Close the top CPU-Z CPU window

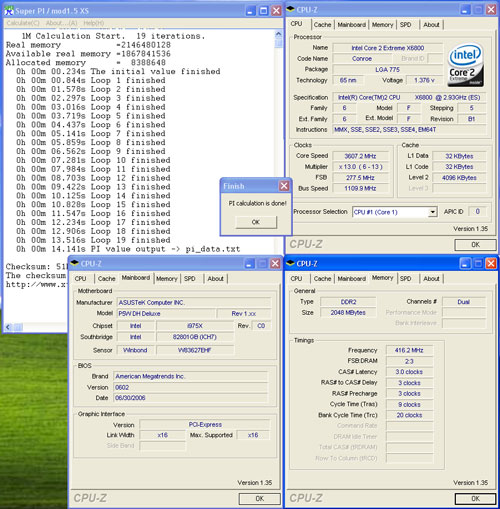click(491, 10)
